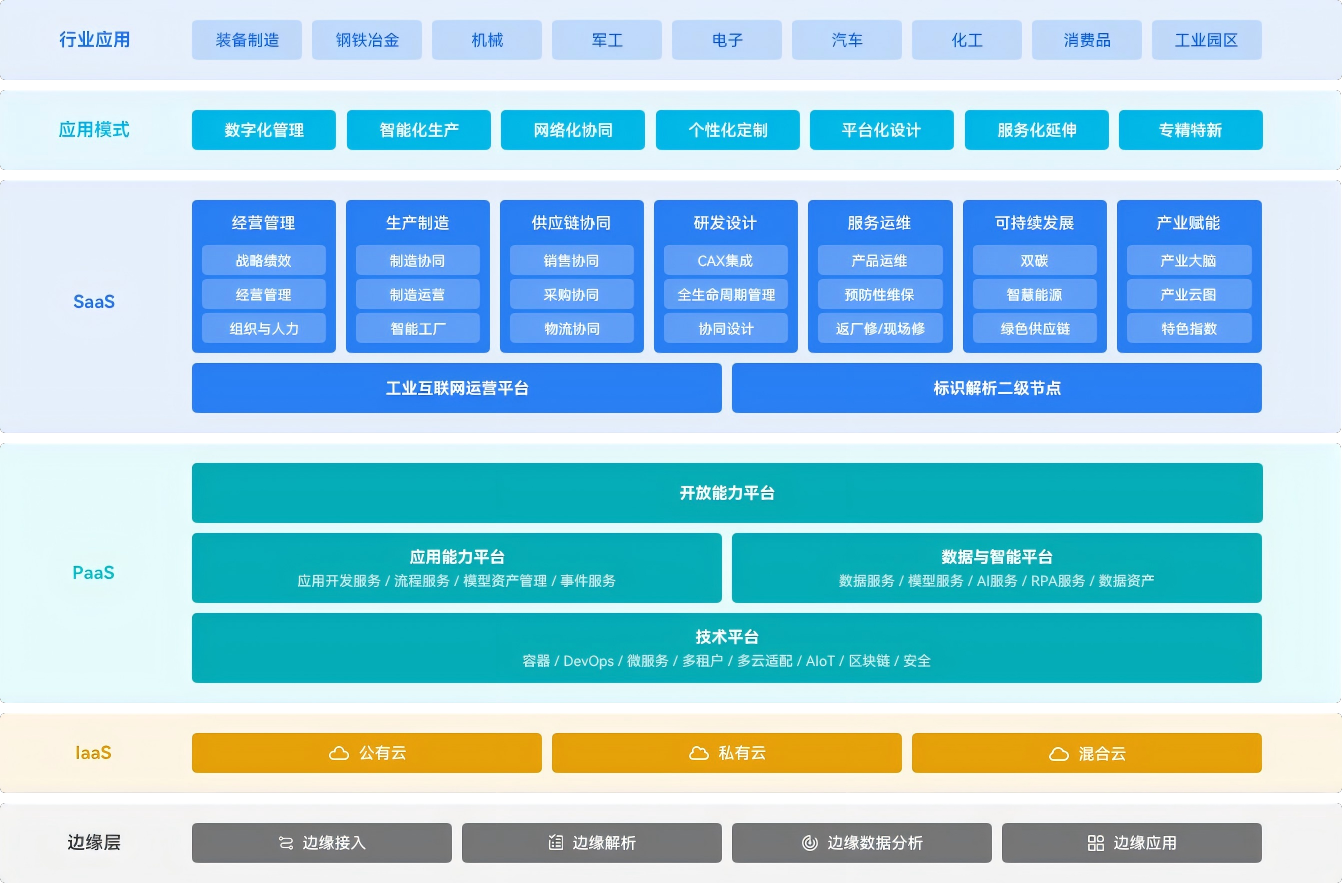Click the 研发设计 column header

(x=726, y=223)
